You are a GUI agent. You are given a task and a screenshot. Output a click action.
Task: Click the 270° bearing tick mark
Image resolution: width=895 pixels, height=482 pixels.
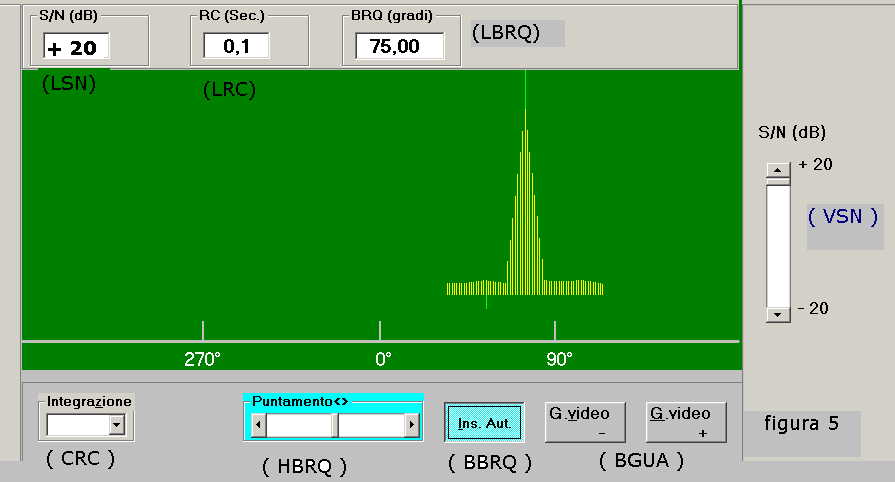coord(203,331)
